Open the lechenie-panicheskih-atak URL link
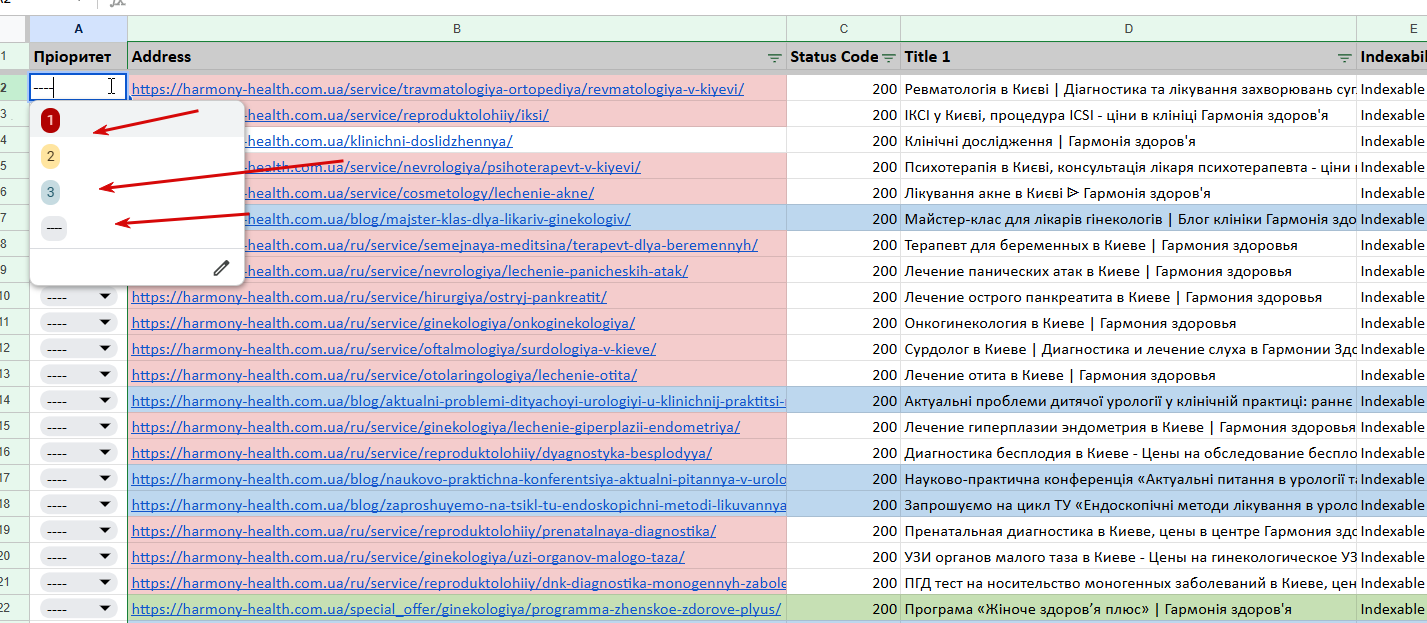 click(x=466, y=271)
